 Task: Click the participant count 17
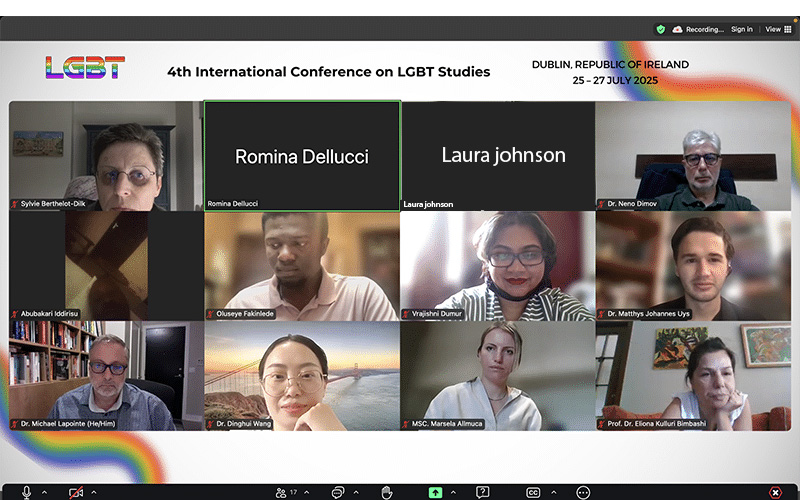tap(293, 492)
